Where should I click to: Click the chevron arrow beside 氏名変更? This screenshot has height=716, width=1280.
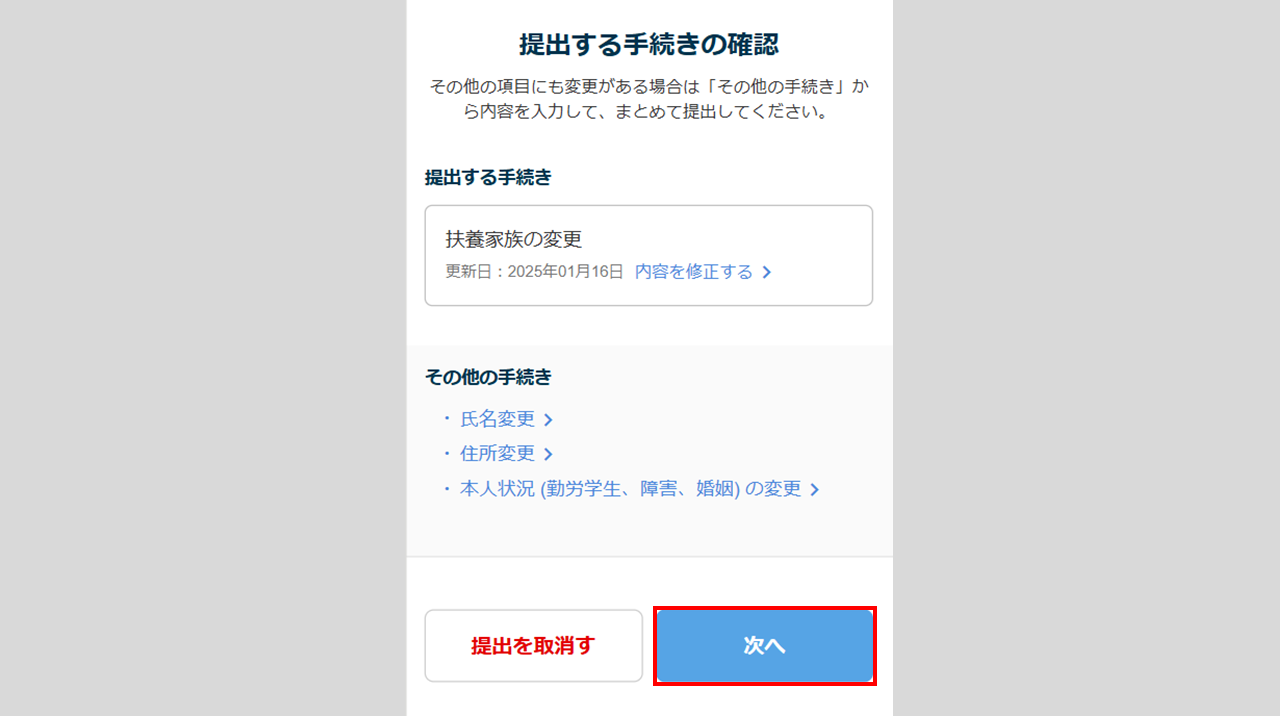tap(548, 420)
